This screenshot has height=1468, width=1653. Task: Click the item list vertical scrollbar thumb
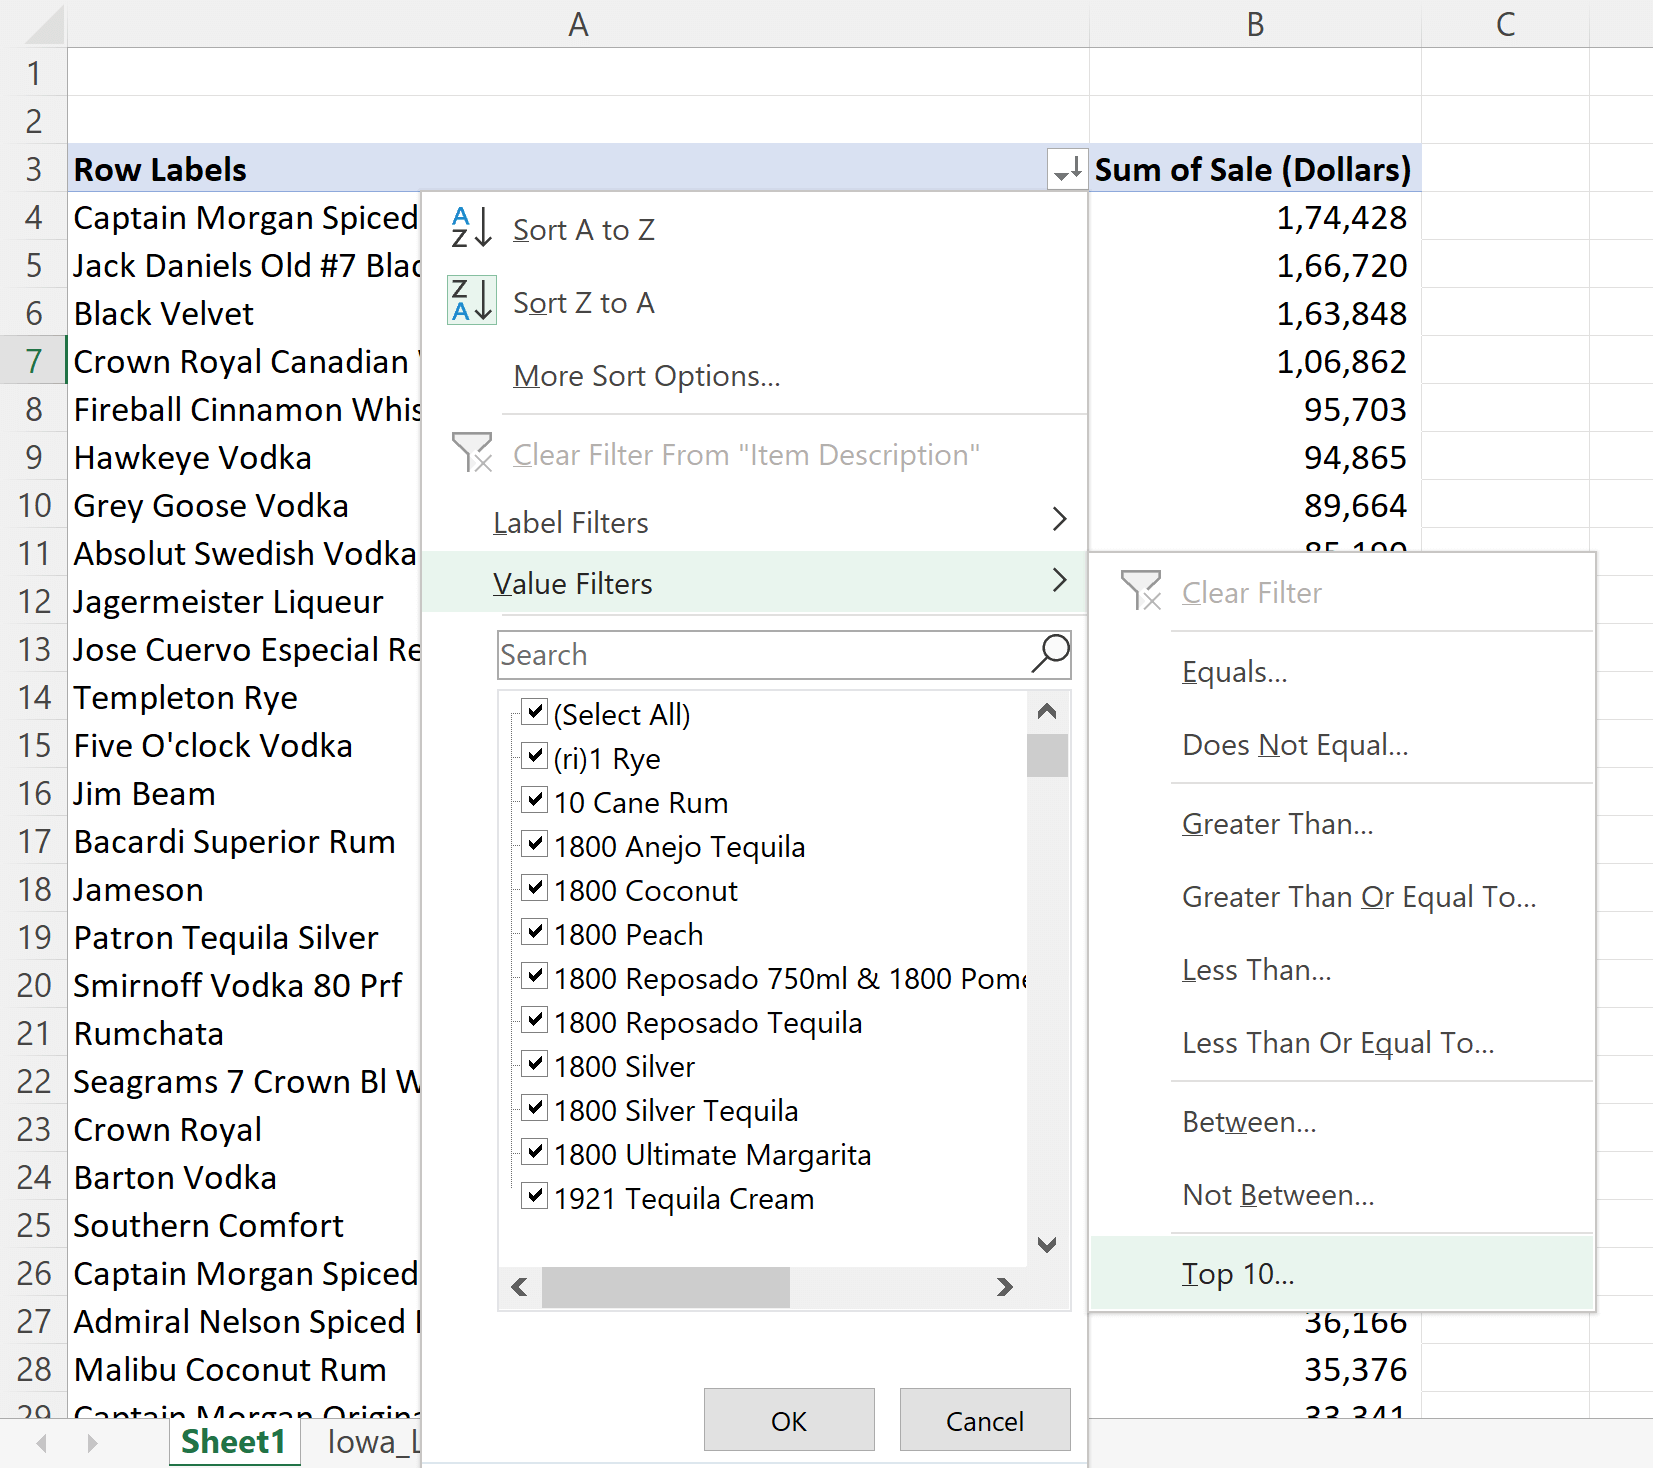pyautogui.click(x=1047, y=755)
